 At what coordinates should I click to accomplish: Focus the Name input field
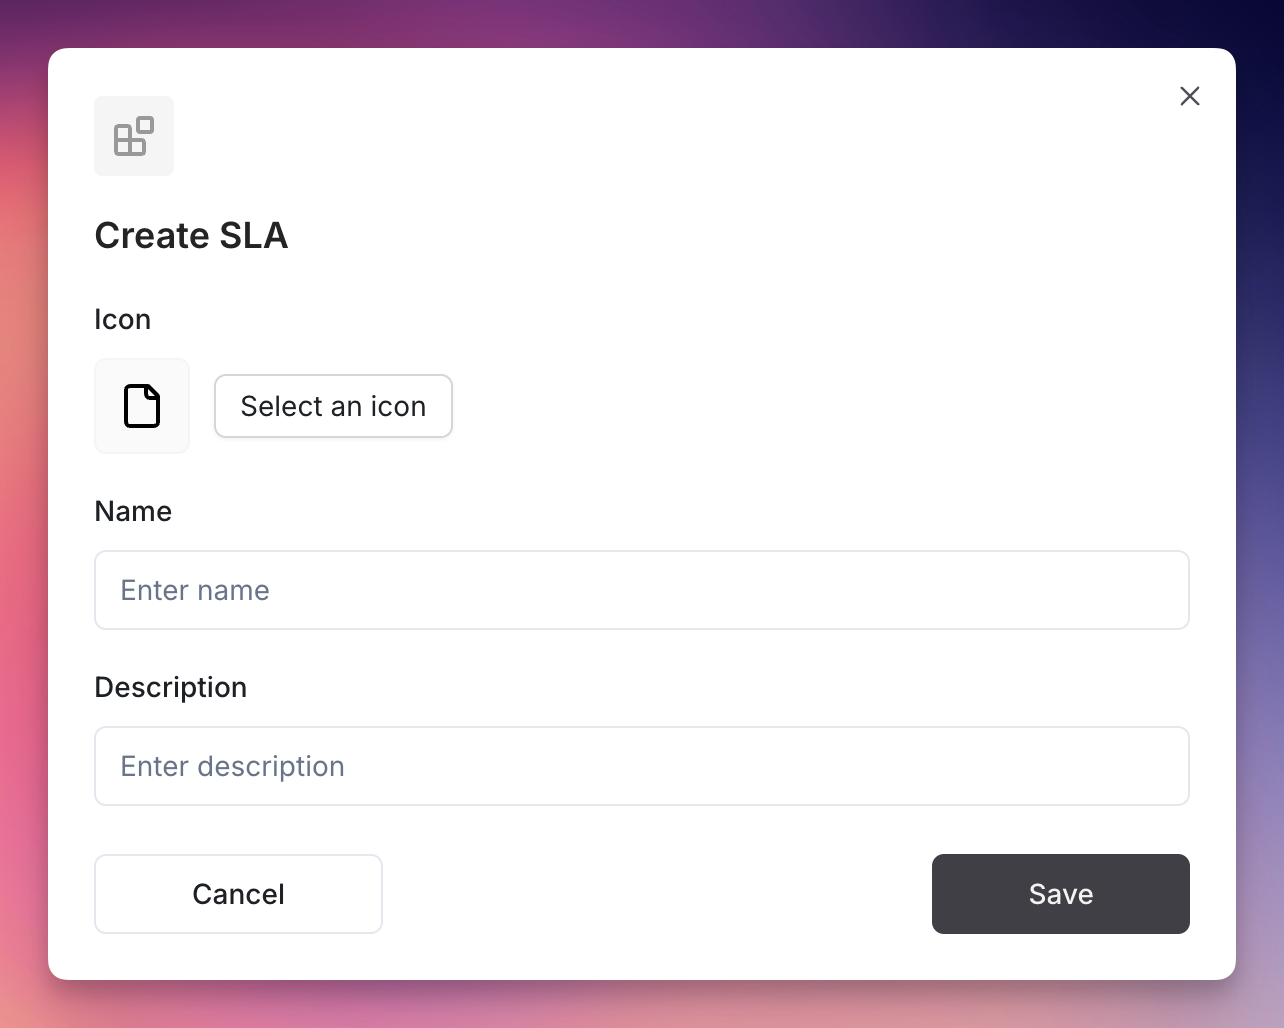click(x=642, y=590)
